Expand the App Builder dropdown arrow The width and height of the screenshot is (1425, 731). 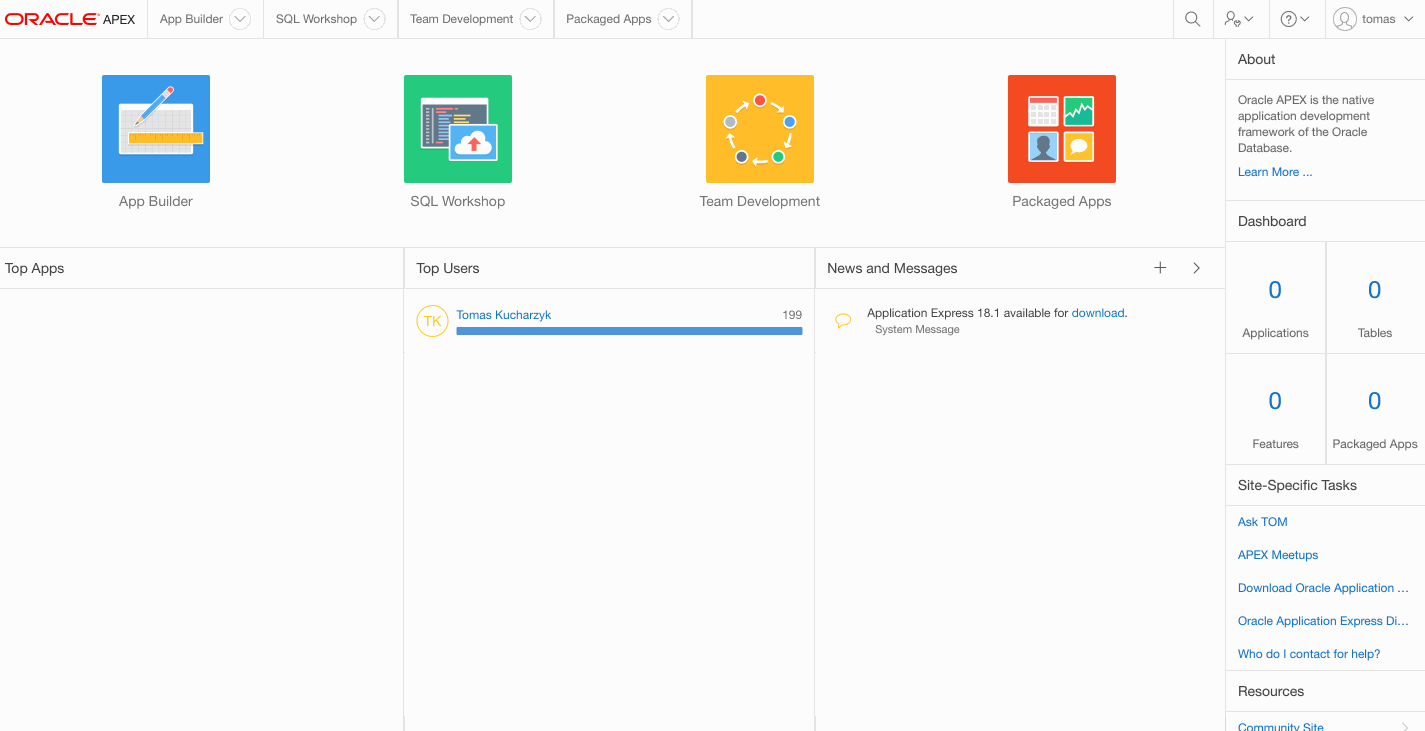point(240,19)
